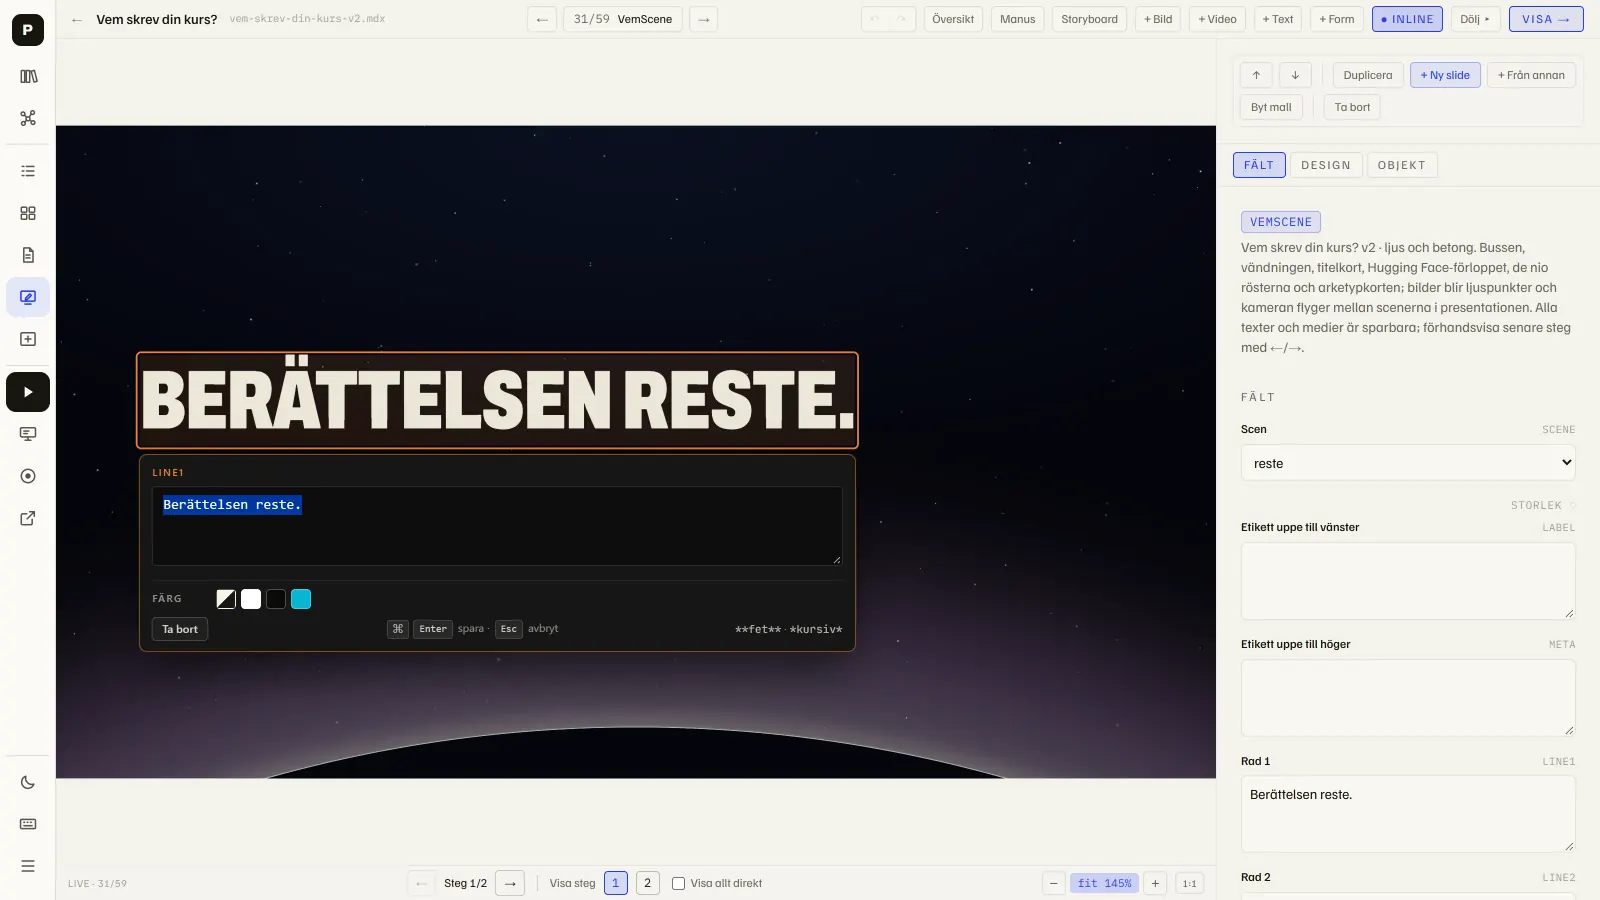This screenshot has width=1600, height=900.
Task: Start presentation with the play button
Action: pos(28,392)
